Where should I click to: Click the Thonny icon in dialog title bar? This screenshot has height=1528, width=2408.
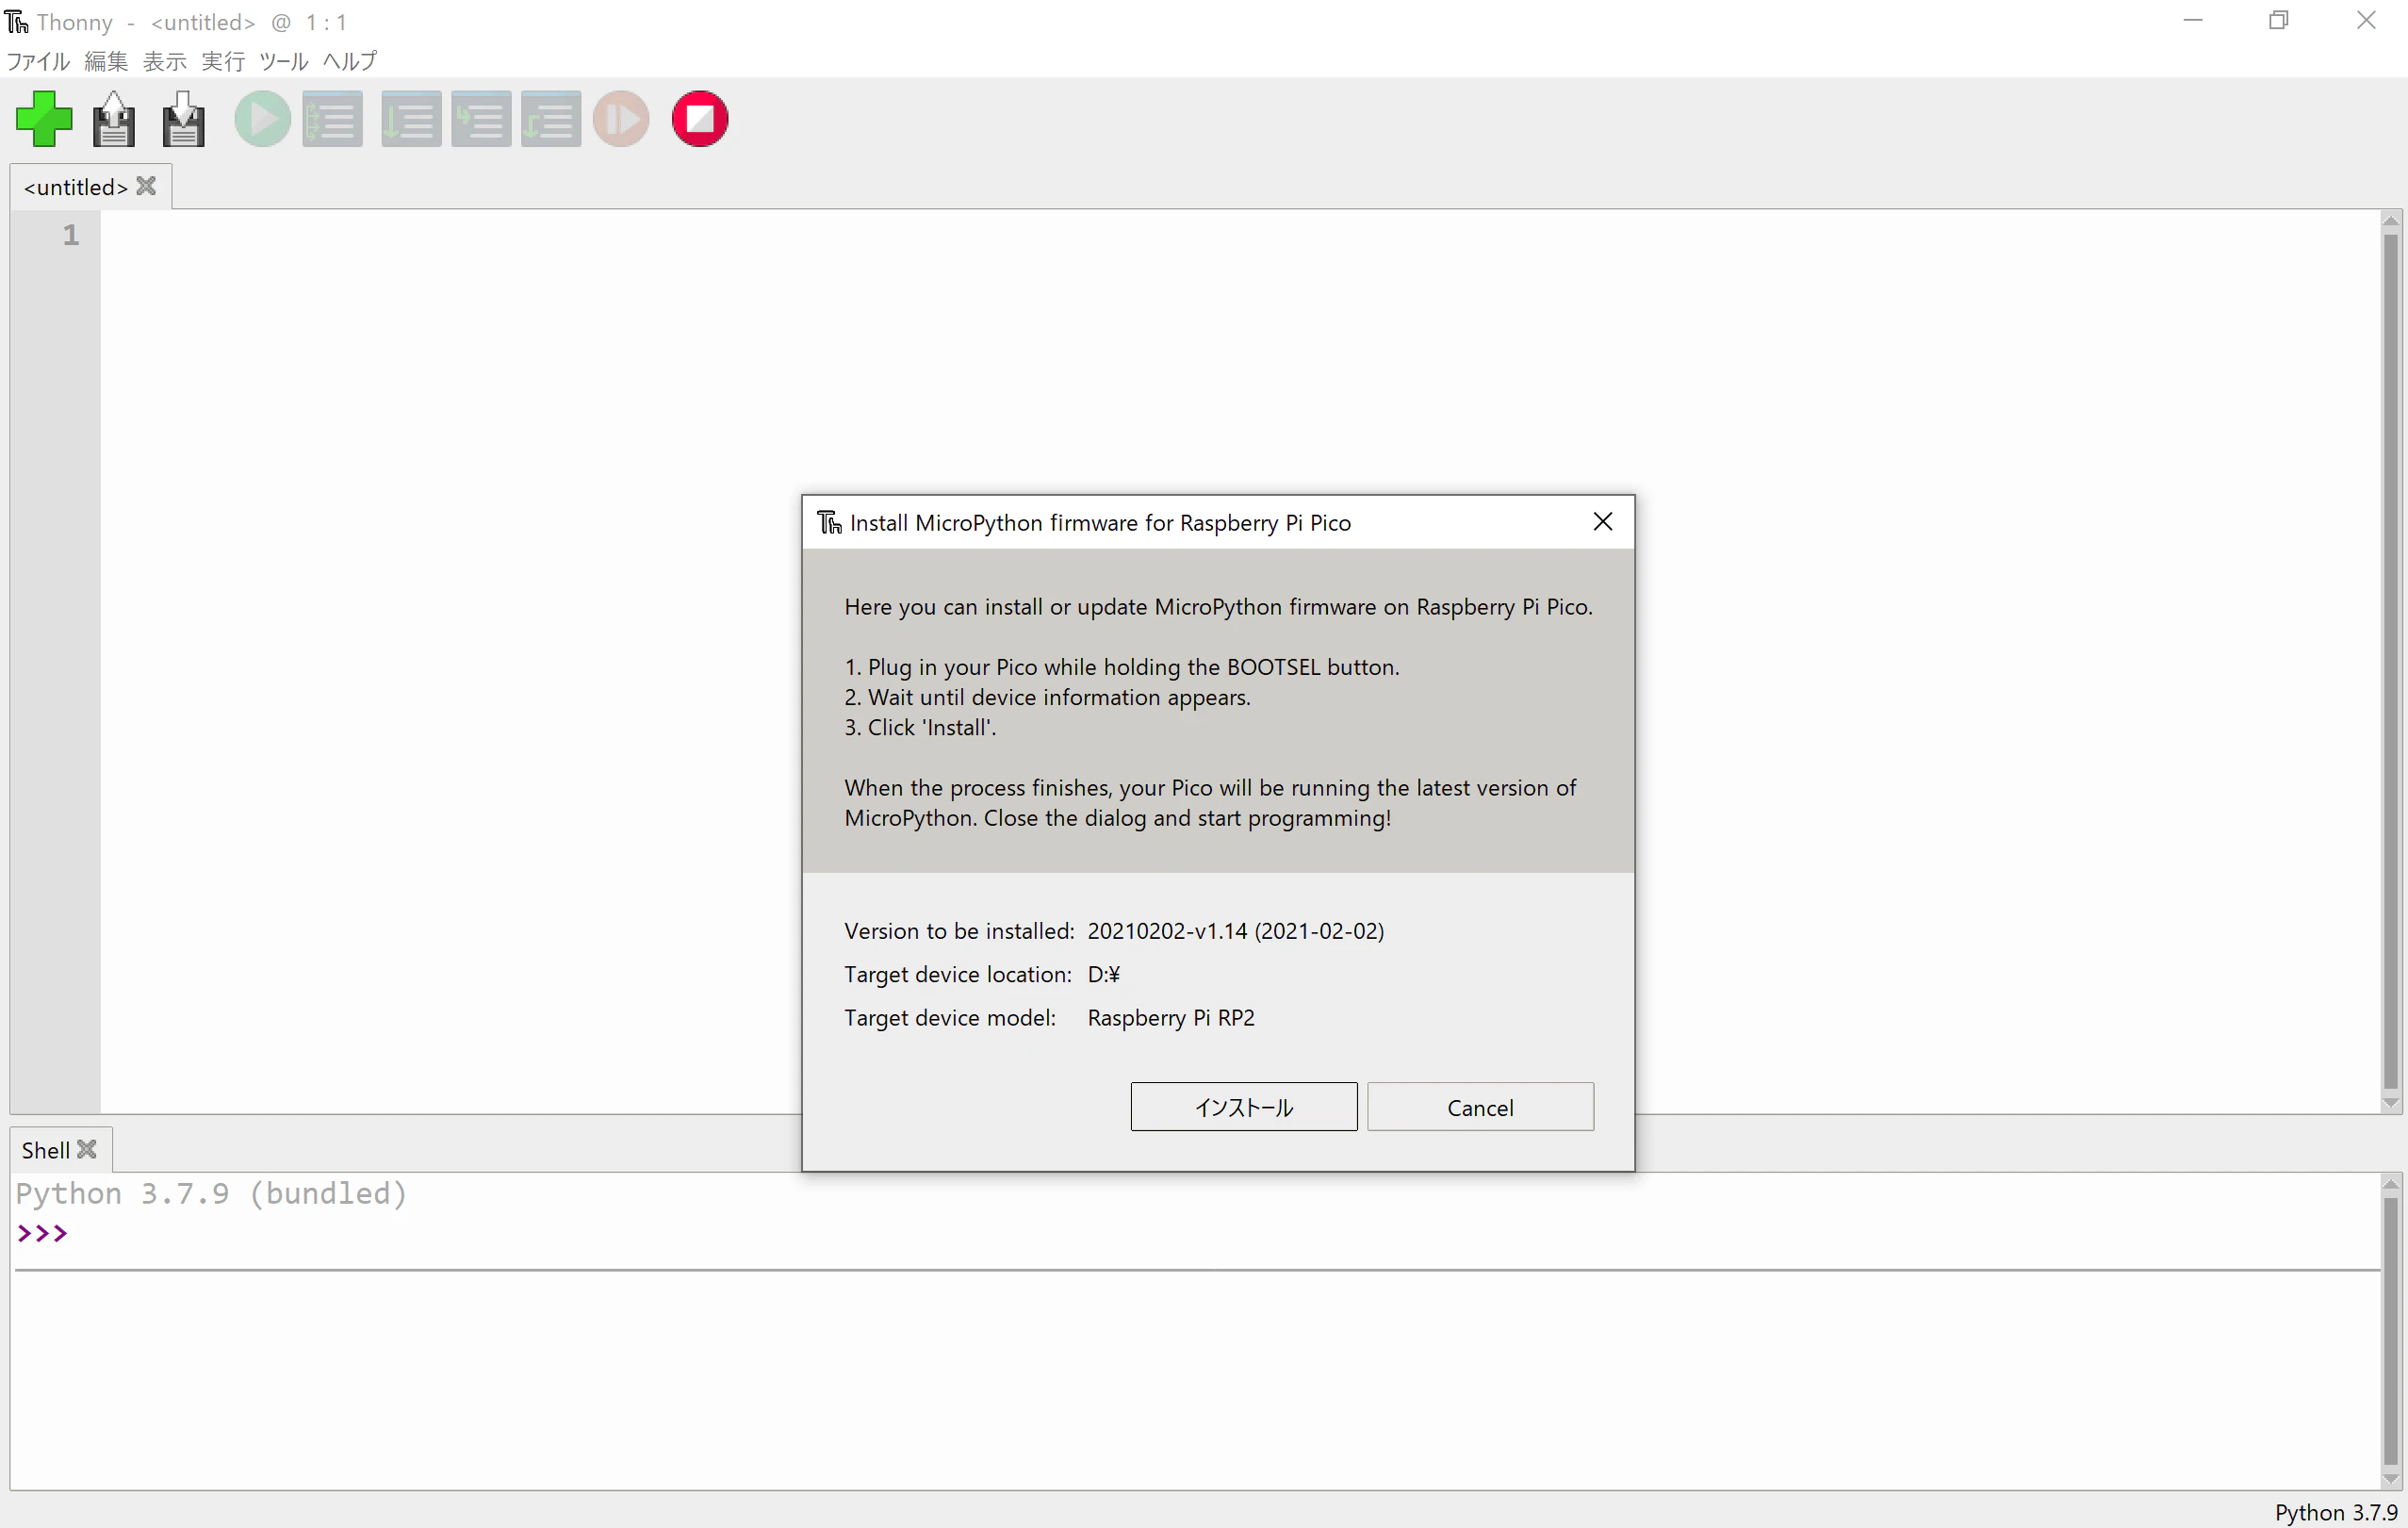[829, 522]
